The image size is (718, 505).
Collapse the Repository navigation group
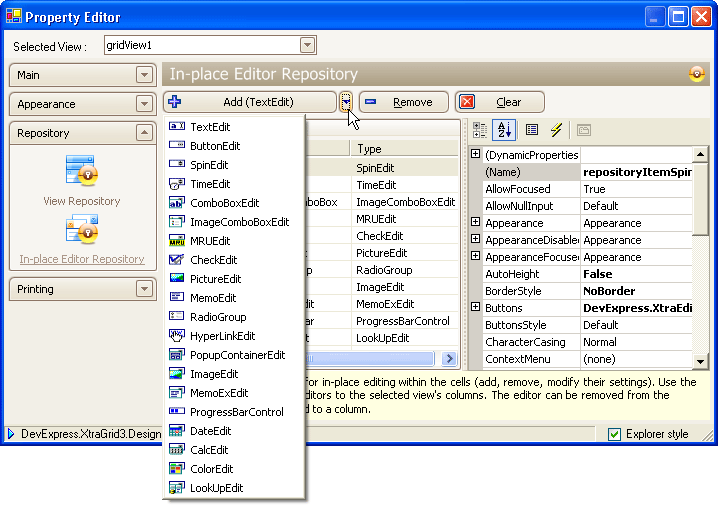click(x=144, y=133)
